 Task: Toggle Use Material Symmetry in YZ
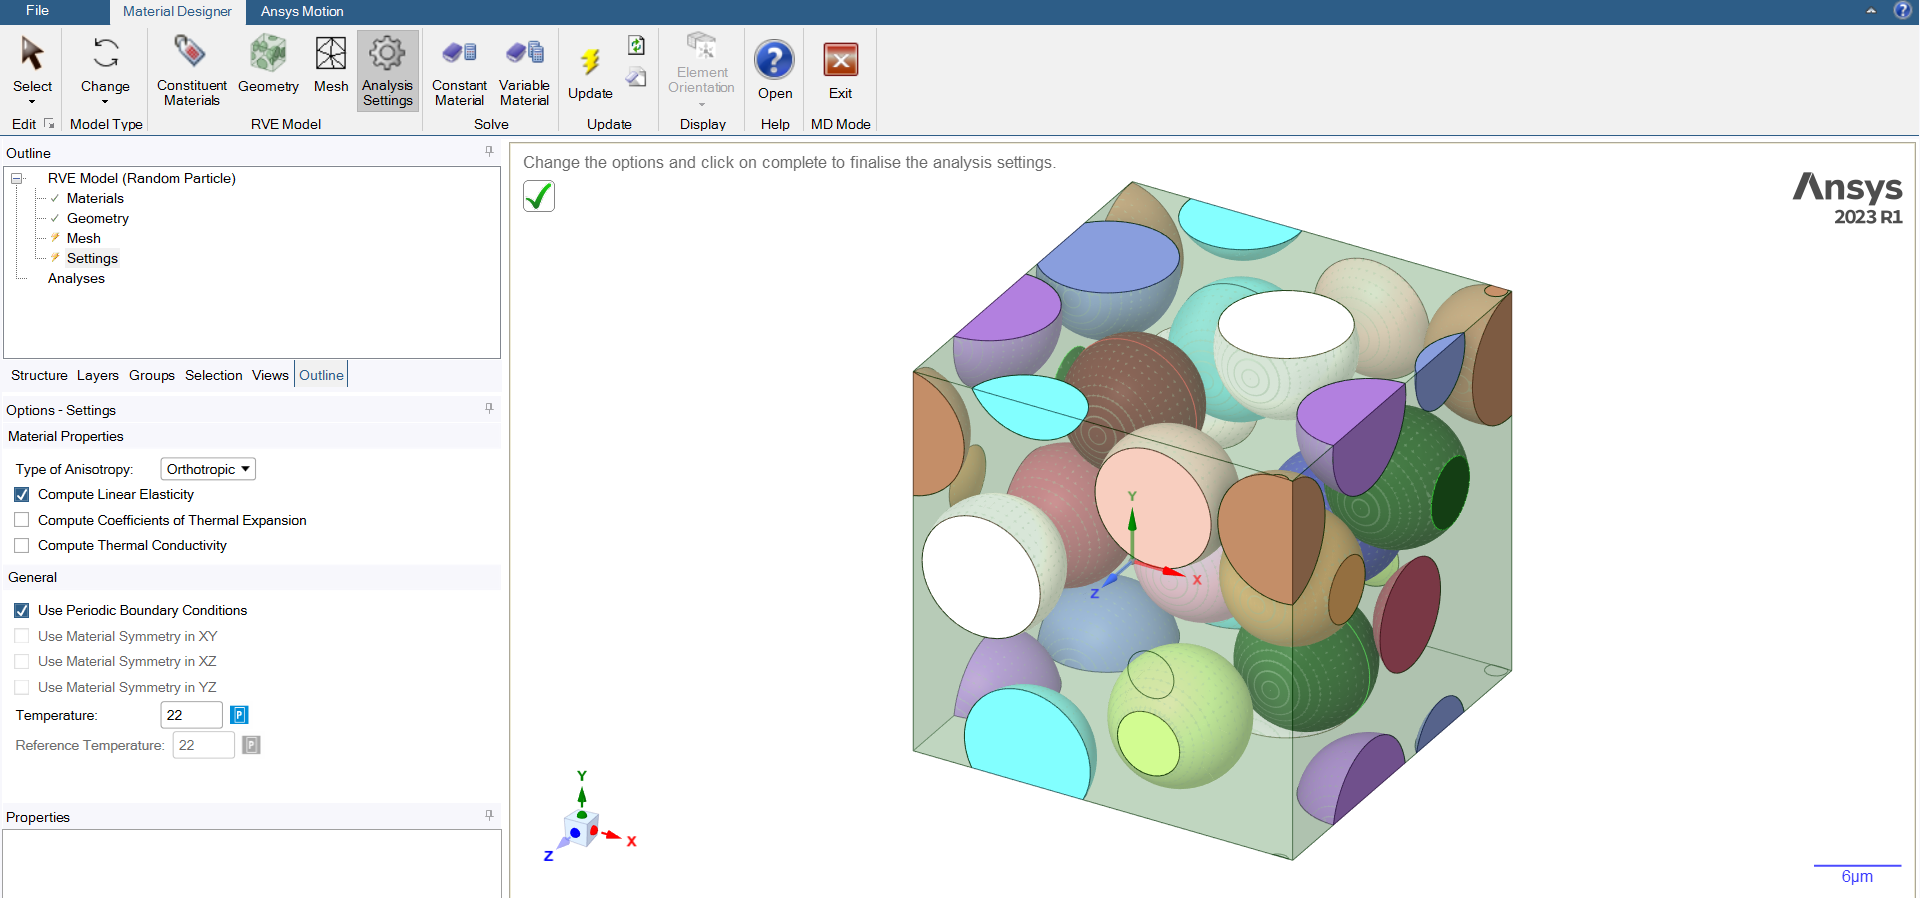[22, 687]
